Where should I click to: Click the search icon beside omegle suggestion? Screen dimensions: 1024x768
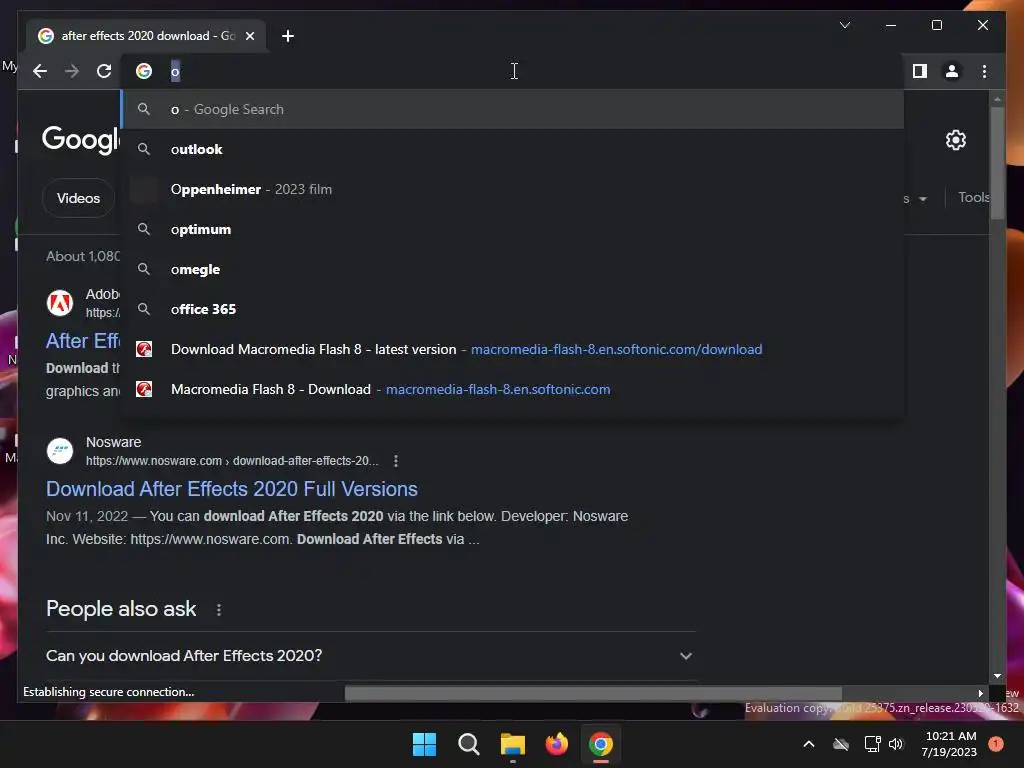click(x=144, y=269)
